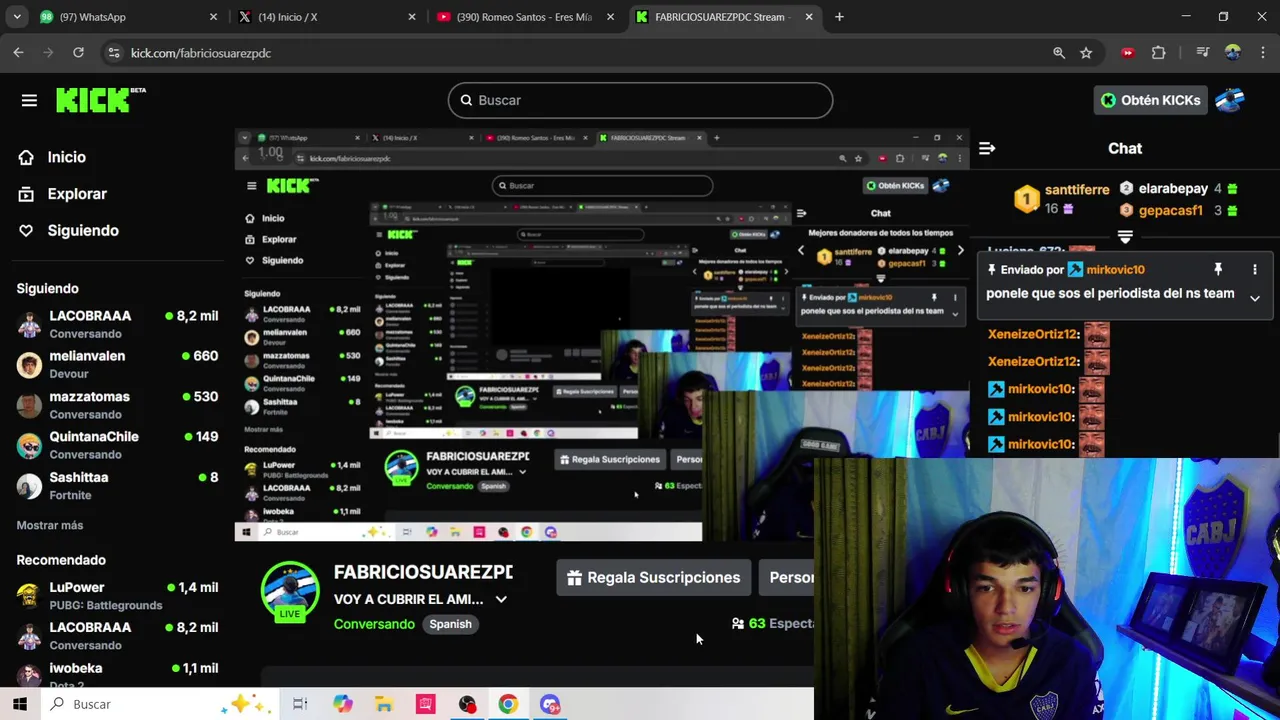Open Discord from the taskbar
This screenshot has height=720, width=1280.
point(550,704)
